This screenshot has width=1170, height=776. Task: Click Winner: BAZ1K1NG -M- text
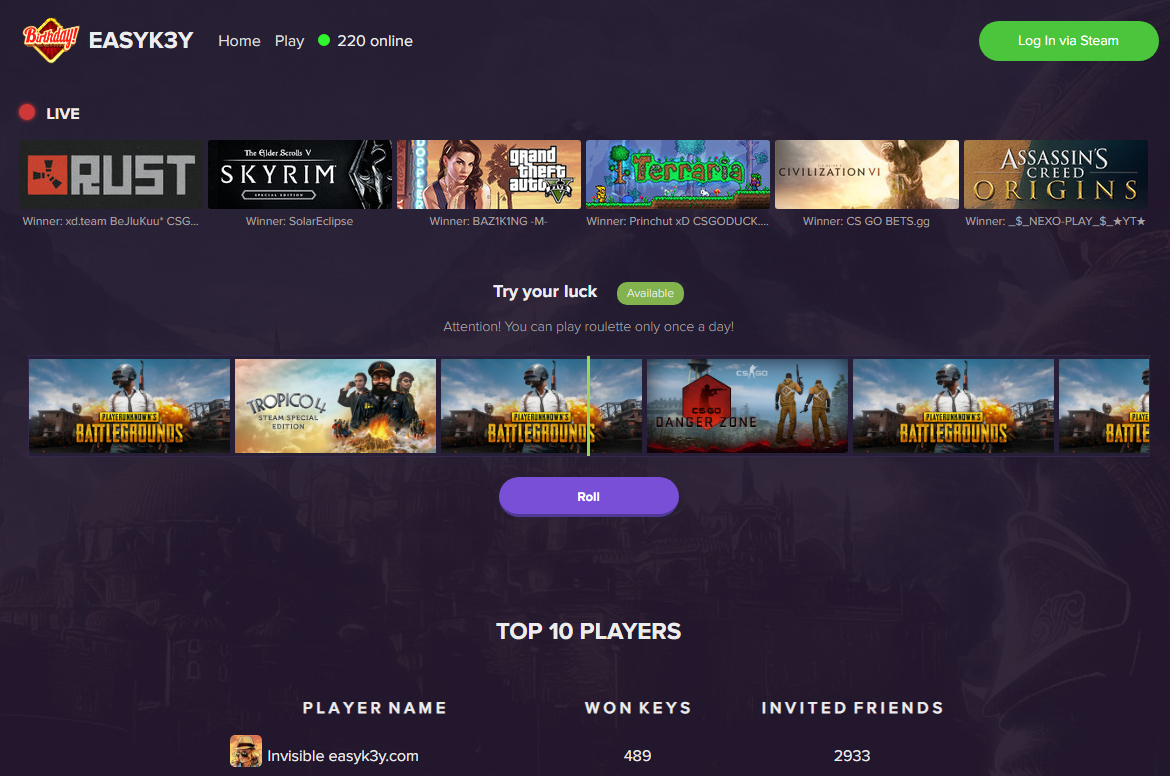click(x=488, y=221)
